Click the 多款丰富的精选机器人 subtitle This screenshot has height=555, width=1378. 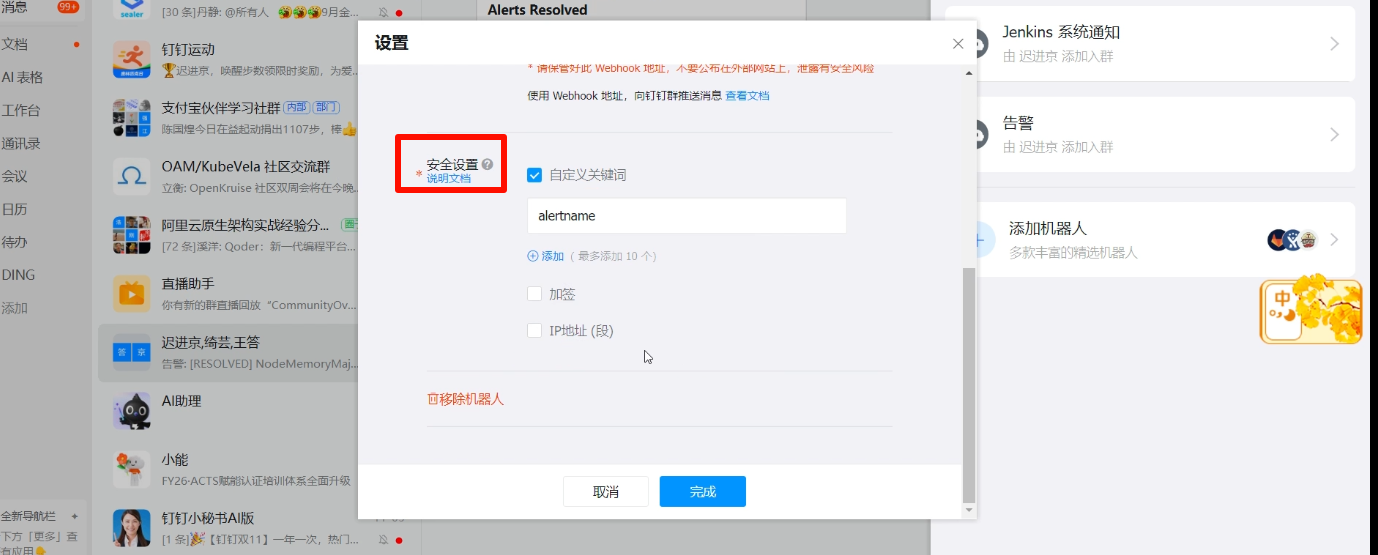pos(1073,253)
